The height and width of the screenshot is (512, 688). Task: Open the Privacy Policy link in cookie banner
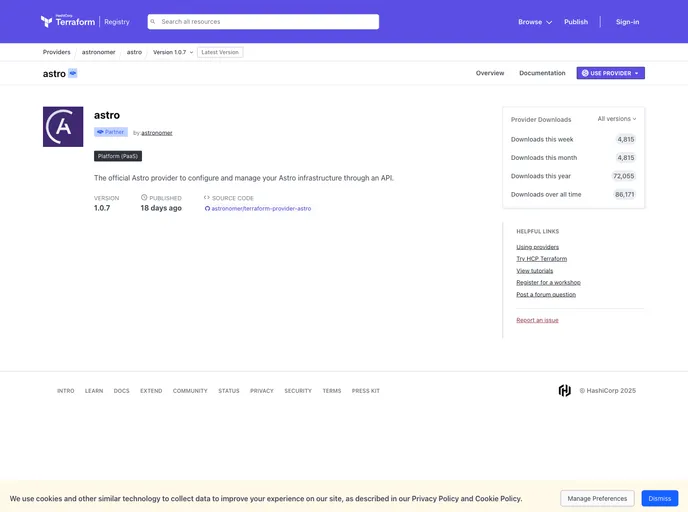[435, 499]
